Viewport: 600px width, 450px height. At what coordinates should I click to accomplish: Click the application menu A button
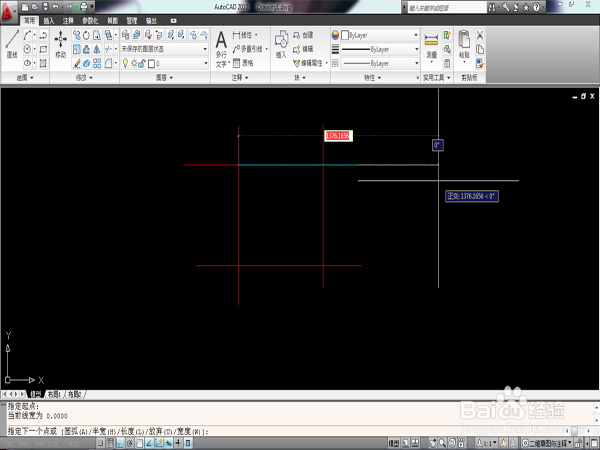[8, 11]
